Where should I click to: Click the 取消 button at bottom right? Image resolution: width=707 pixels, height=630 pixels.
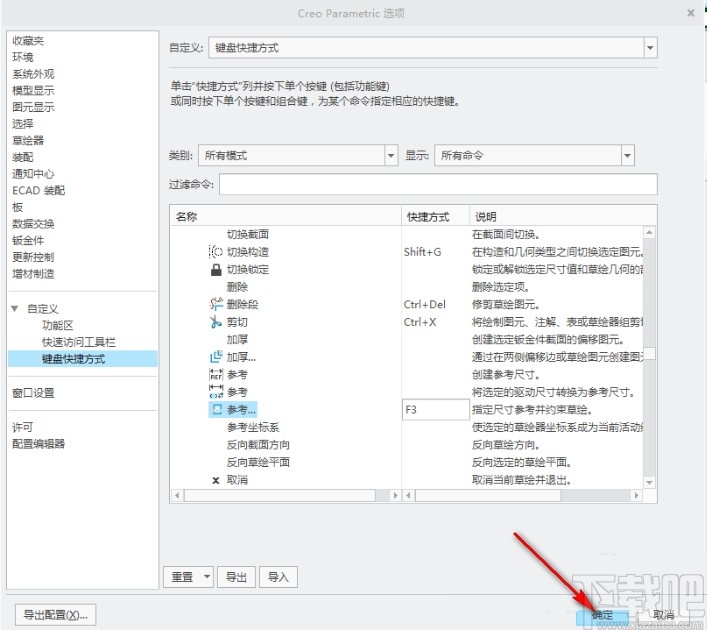(663, 615)
